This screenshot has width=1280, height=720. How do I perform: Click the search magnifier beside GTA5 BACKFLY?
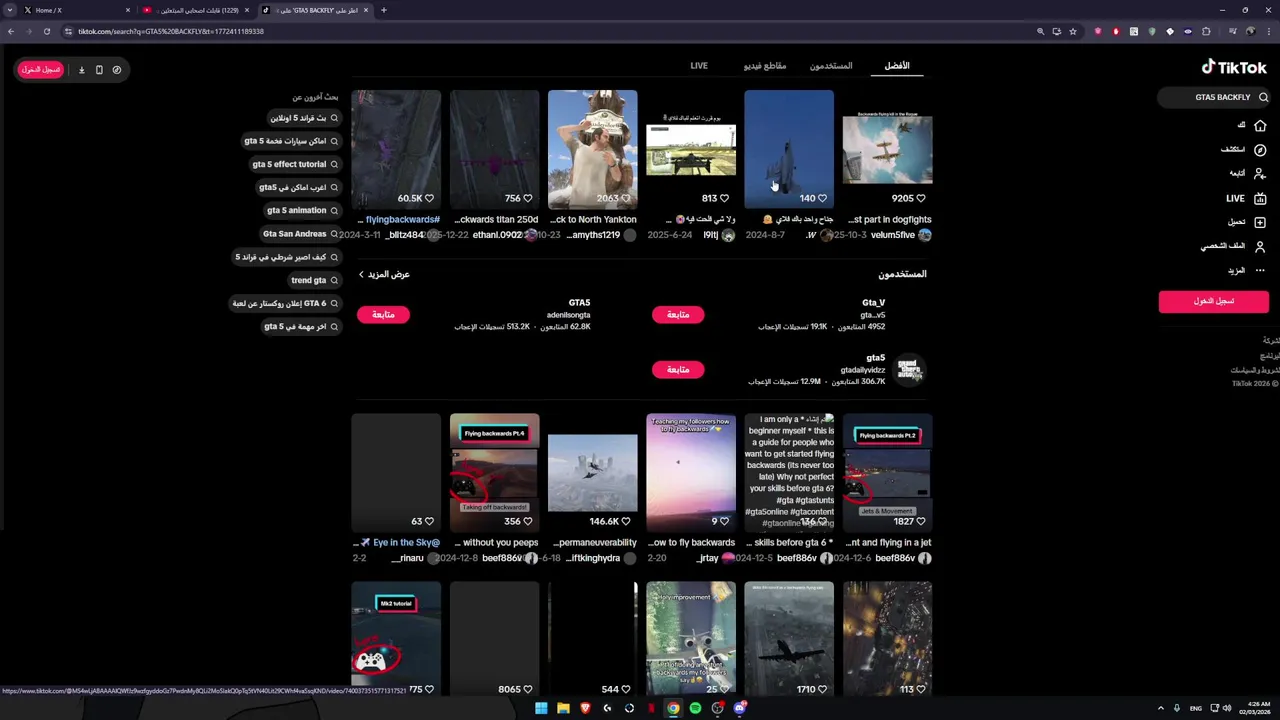click(x=1263, y=98)
